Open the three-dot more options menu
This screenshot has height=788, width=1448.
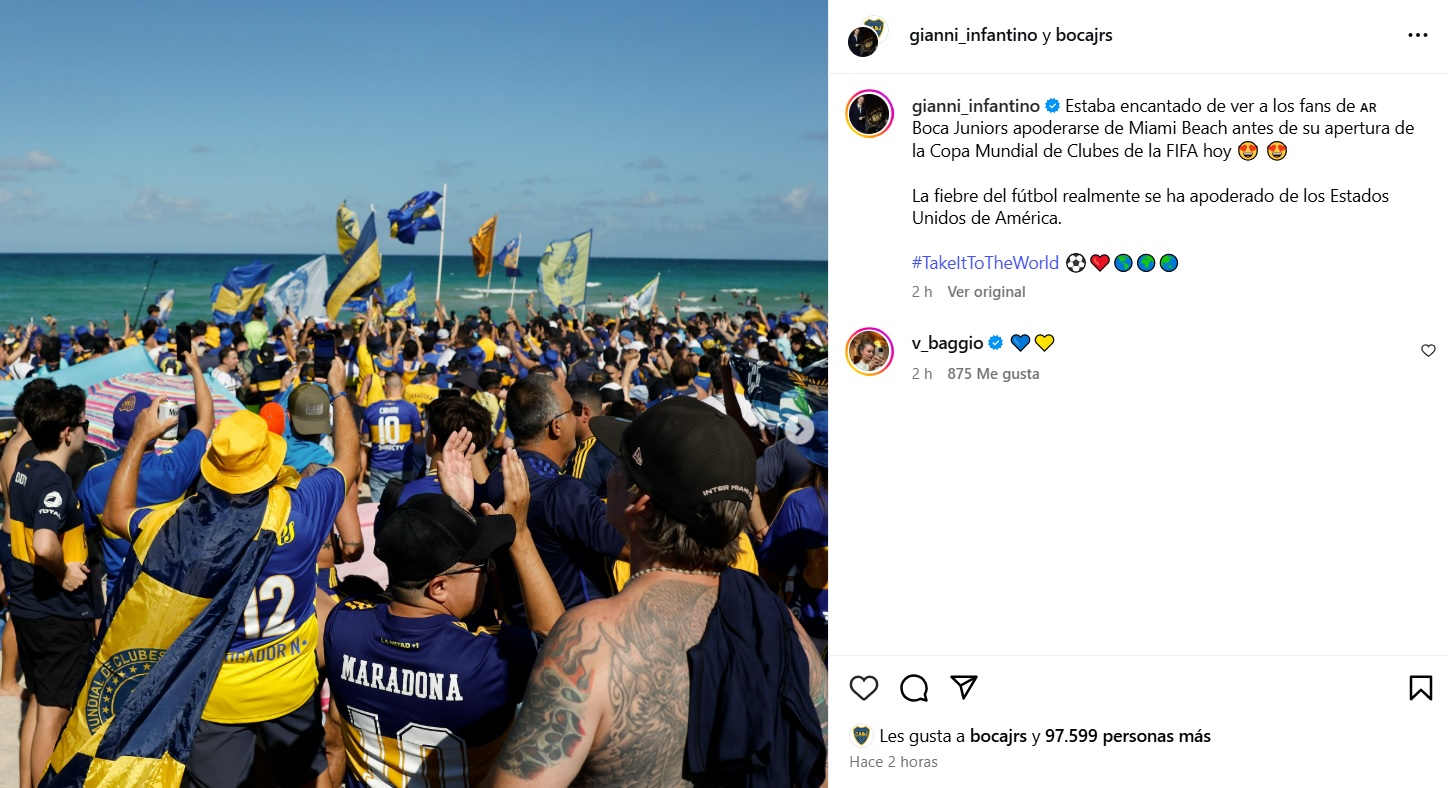tap(1418, 35)
